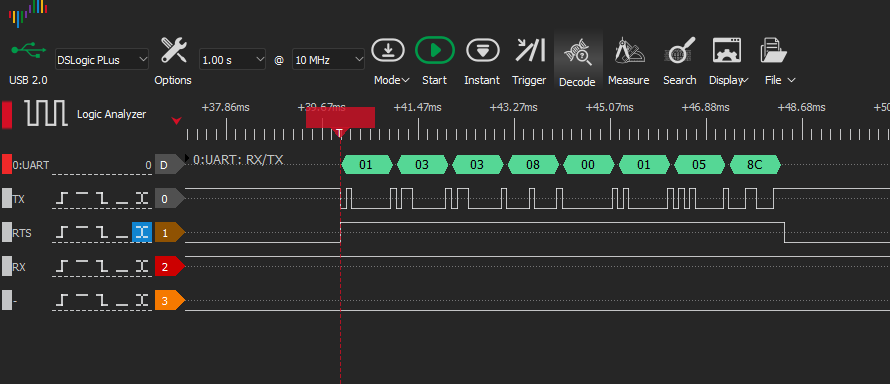The height and width of the screenshot is (384, 890).
Task: Open the Display menu
Action: click(x=729, y=80)
